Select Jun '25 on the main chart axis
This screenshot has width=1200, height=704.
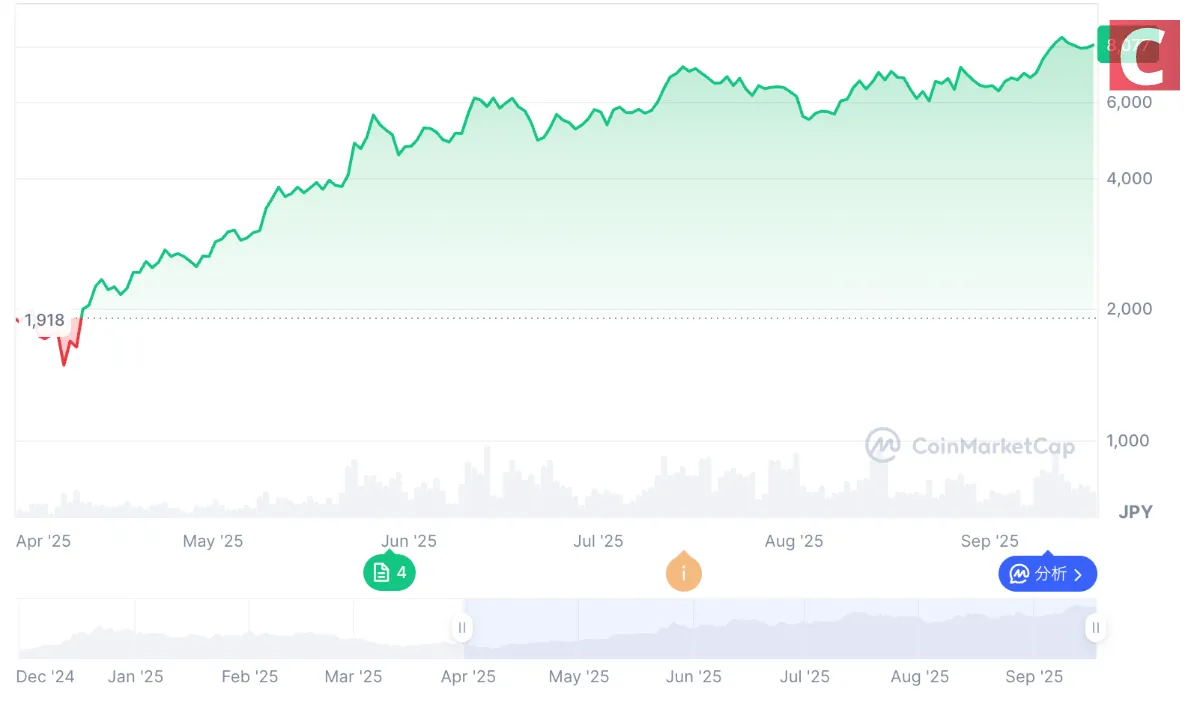[408, 540]
